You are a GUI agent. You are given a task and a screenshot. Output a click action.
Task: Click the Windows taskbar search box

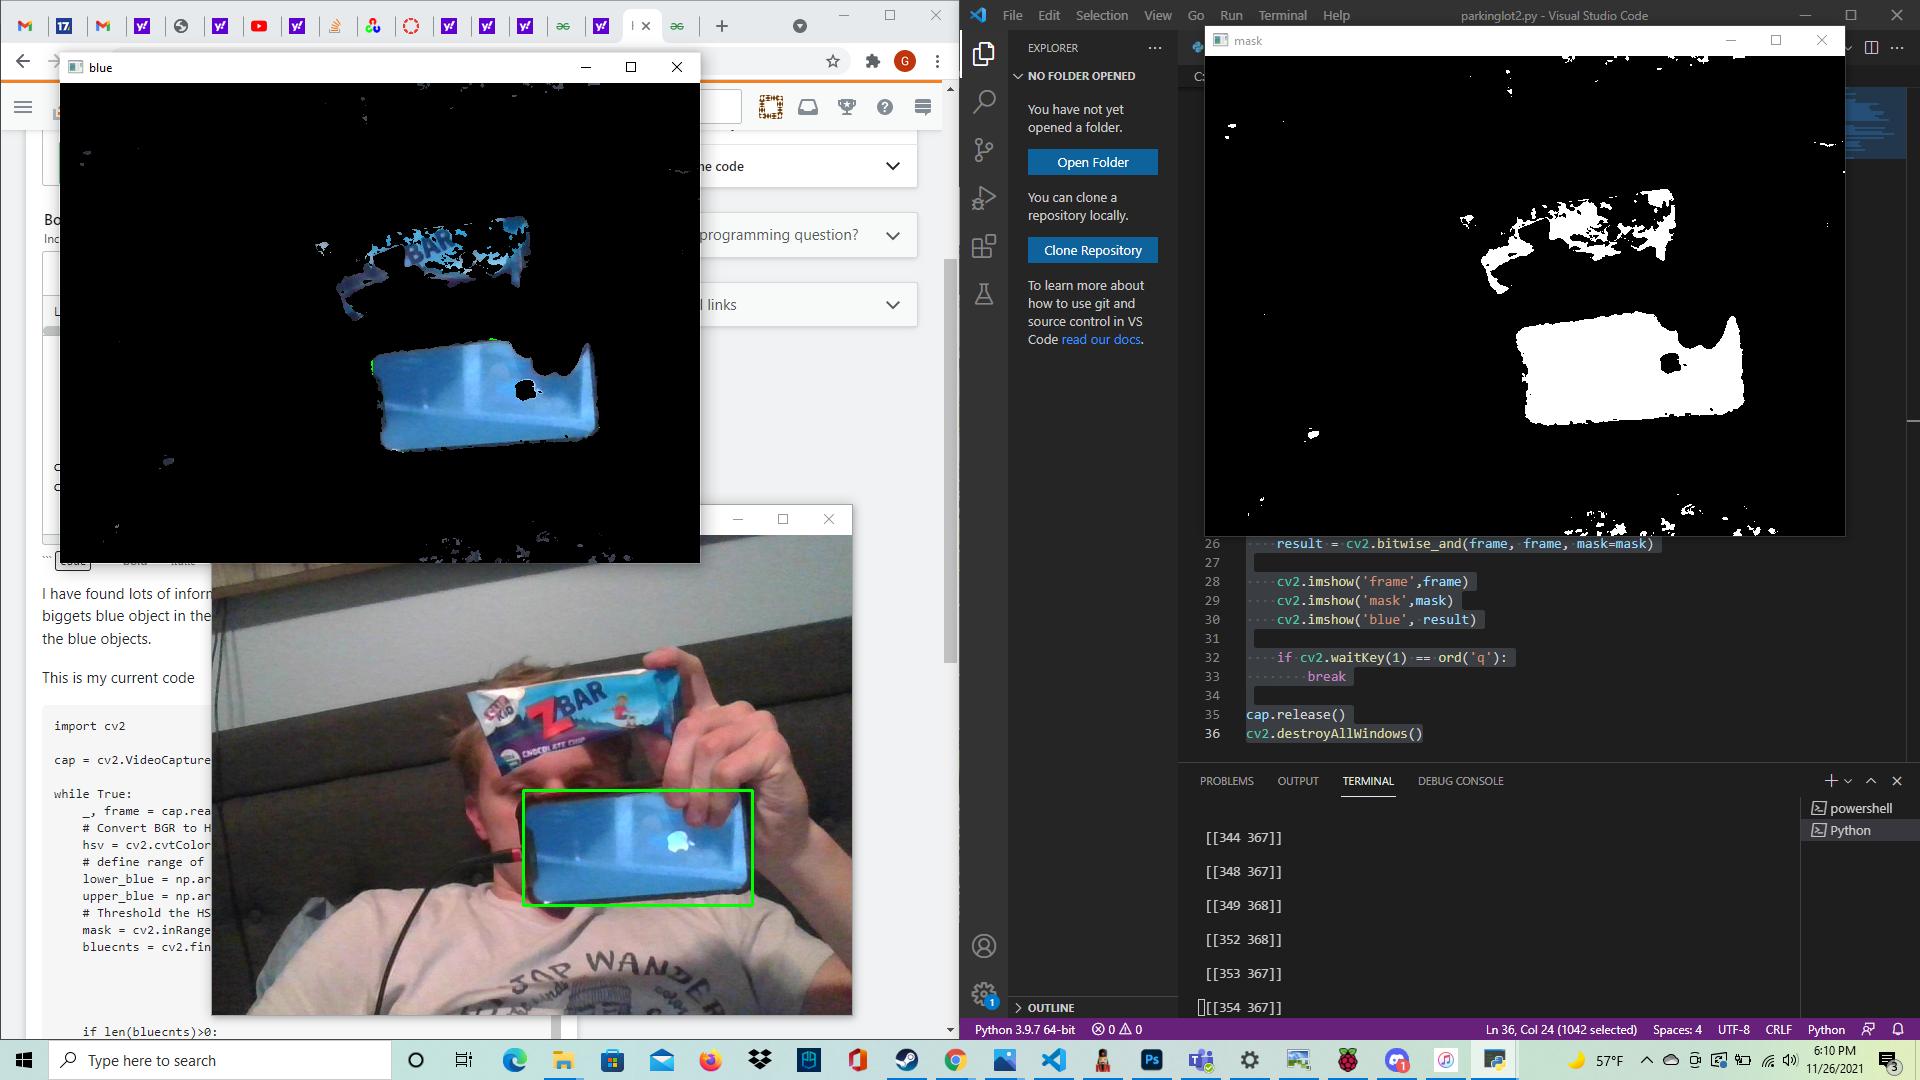point(219,1060)
